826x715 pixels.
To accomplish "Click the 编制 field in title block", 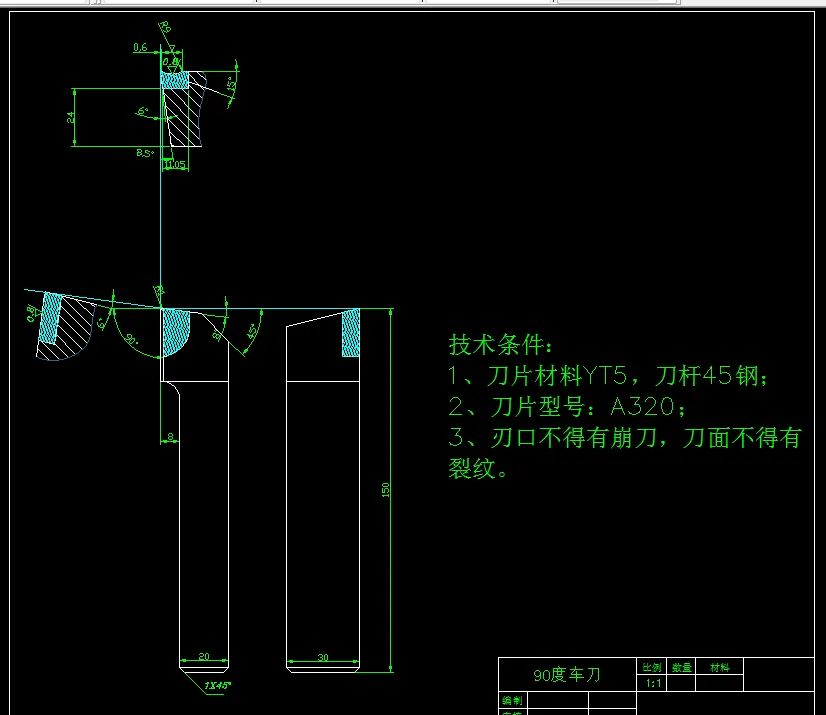I will [513, 698].
